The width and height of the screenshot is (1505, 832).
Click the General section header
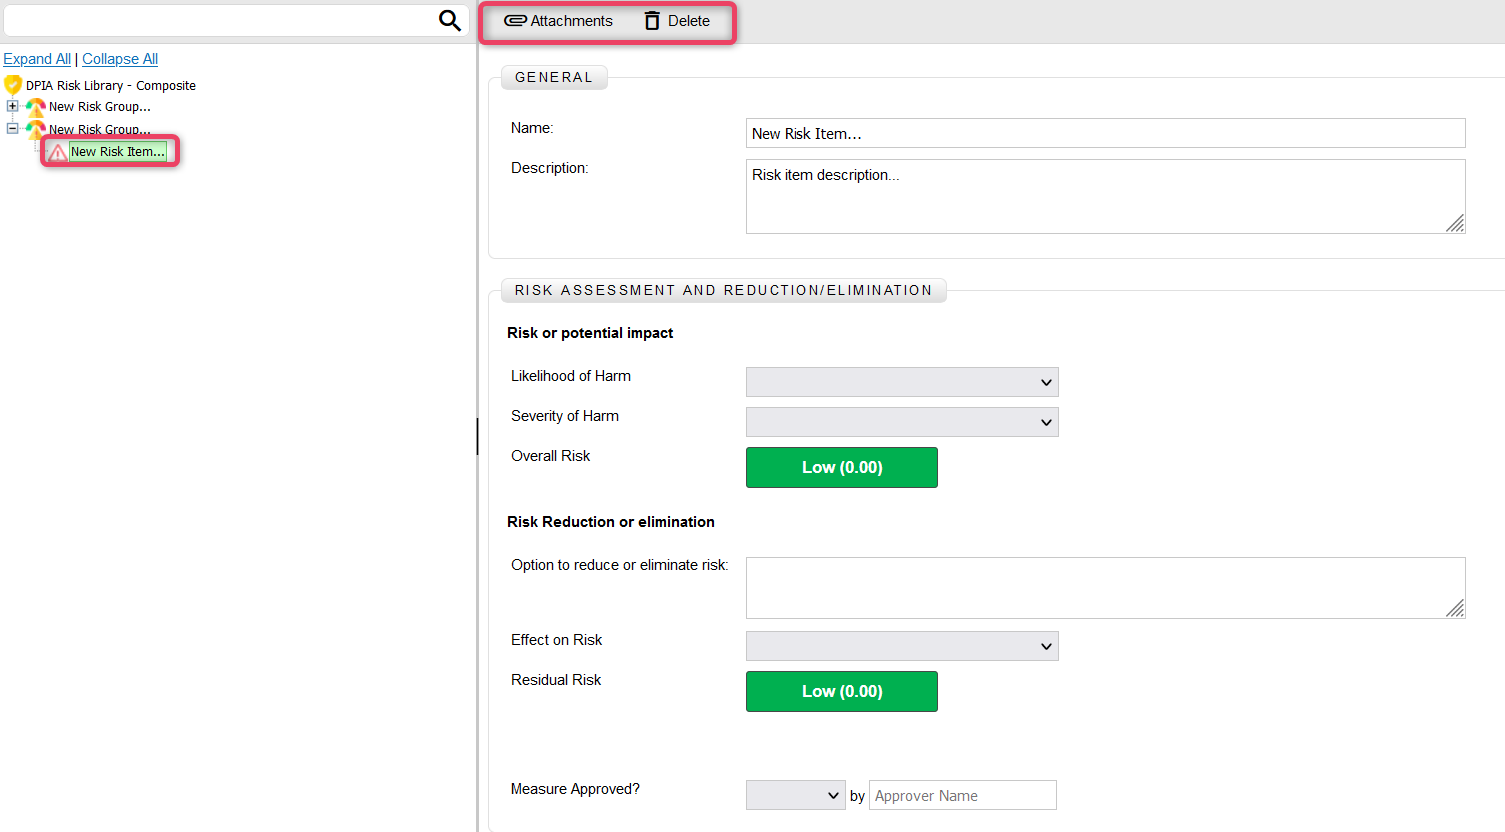tap(554, 77)
